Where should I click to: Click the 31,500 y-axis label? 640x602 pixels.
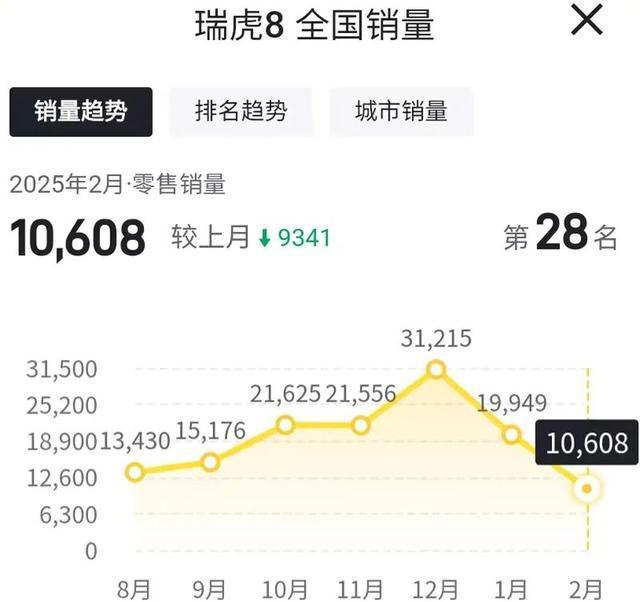[62, 369]
